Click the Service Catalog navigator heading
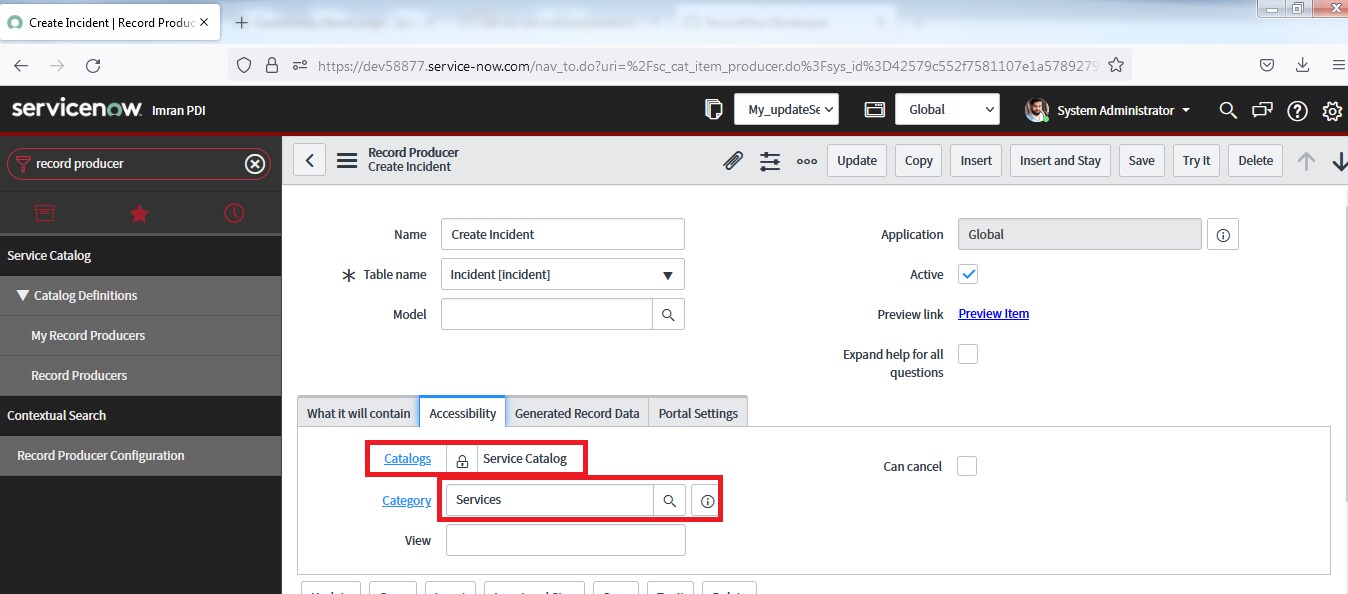The image size is (1348, 594). [49, 255]
